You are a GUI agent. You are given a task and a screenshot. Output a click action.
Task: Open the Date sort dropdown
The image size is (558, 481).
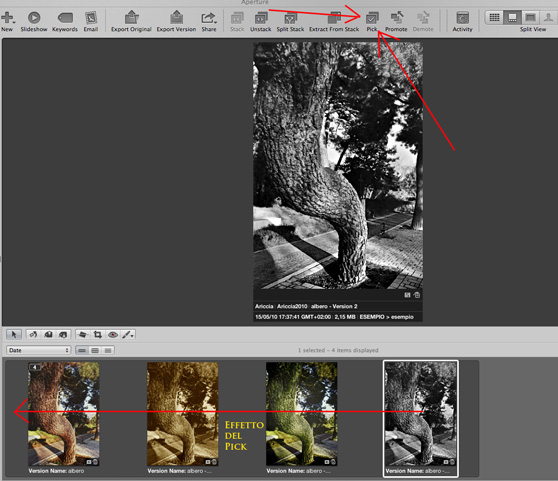click(x=38, y=350)
